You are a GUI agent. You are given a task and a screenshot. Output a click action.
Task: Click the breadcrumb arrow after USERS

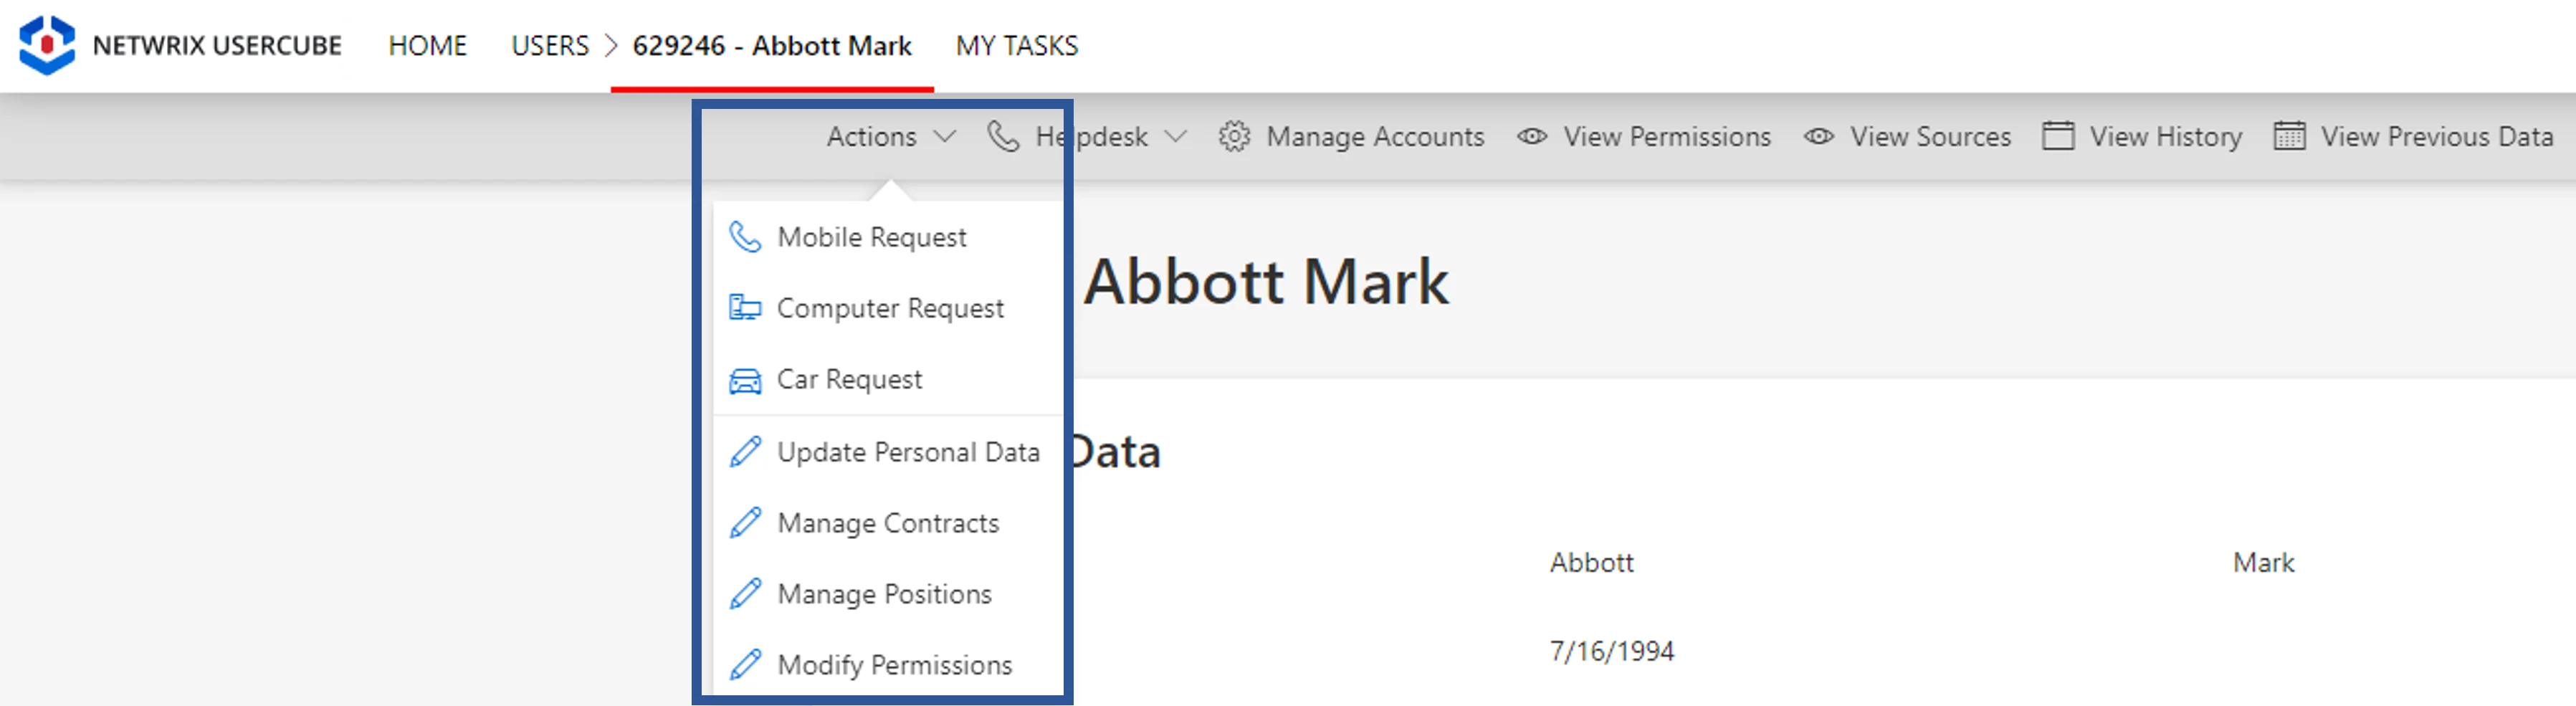(612, 46)
